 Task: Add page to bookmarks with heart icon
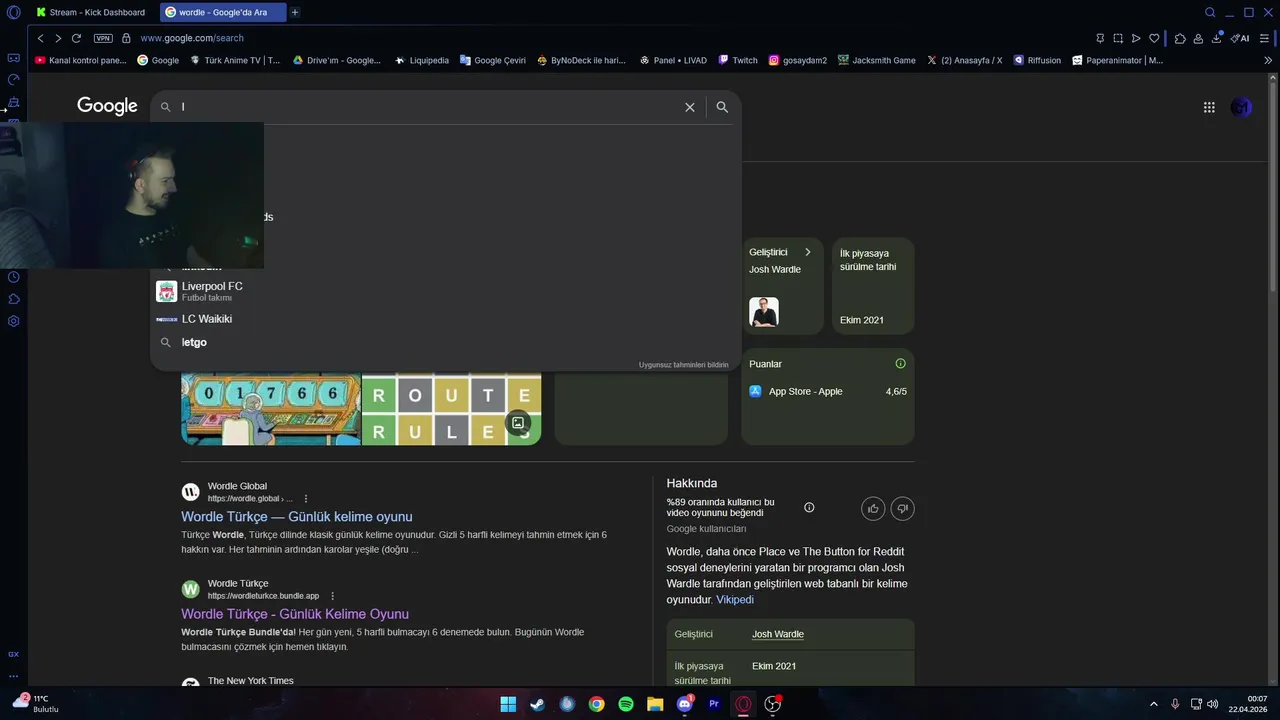1154,38
